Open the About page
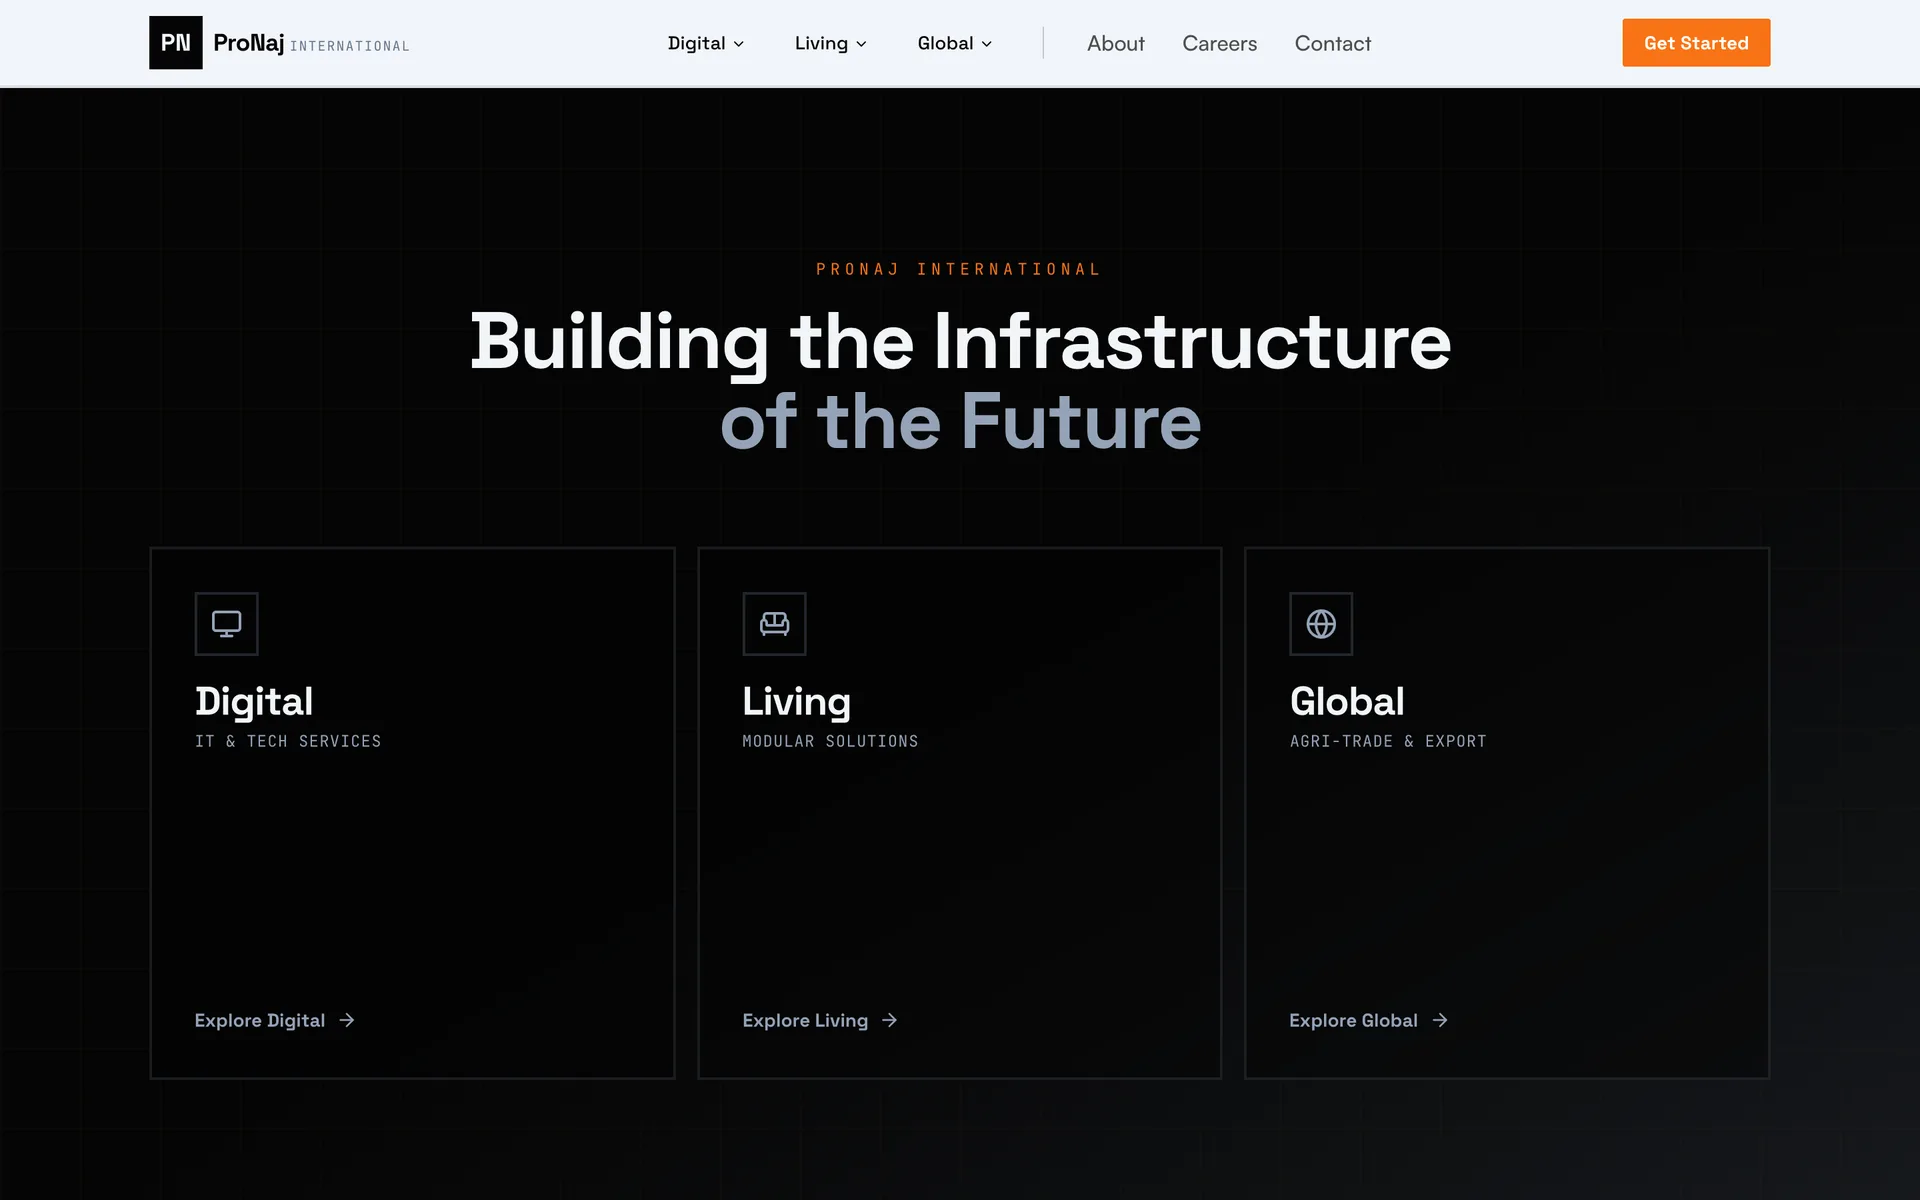 click(x=1116, y=43)
